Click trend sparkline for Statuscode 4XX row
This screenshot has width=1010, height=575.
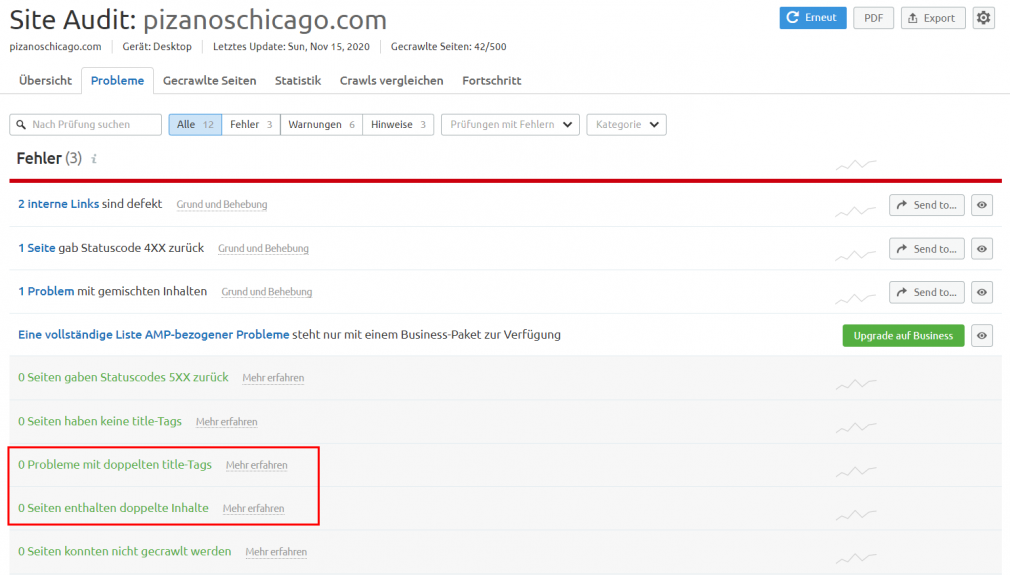pyautogui.click(x=856, y=255)
